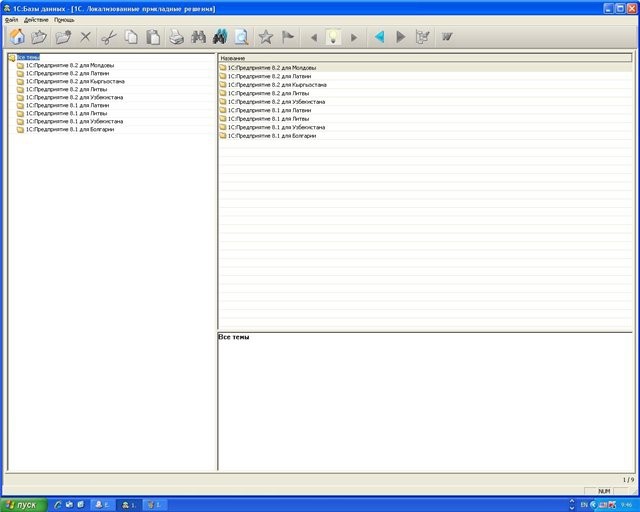Click the Название column header
This screenshot has height=512, width=640.
click(425, 58)
